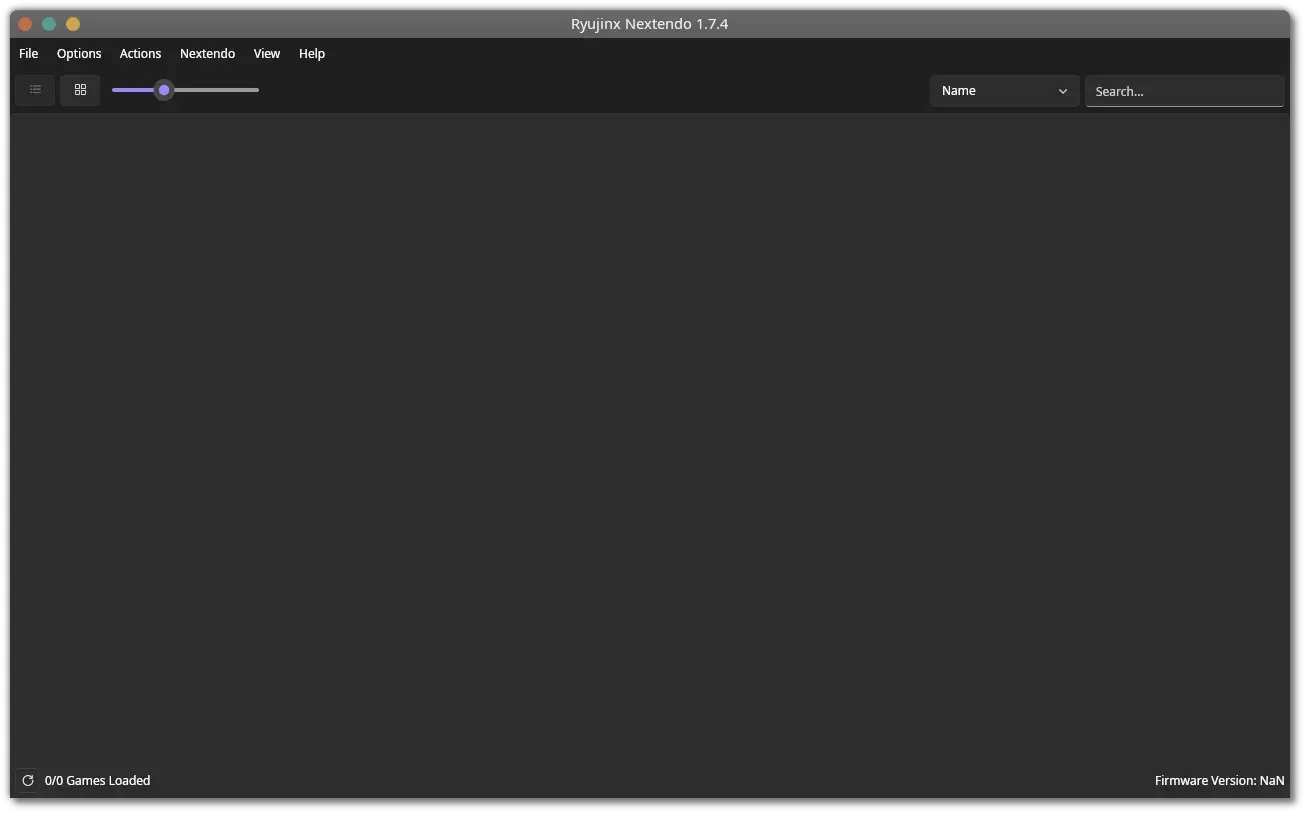Click the Firmware Version: NaN label
Screen dimensions: 1306x814
(1220, 781)
